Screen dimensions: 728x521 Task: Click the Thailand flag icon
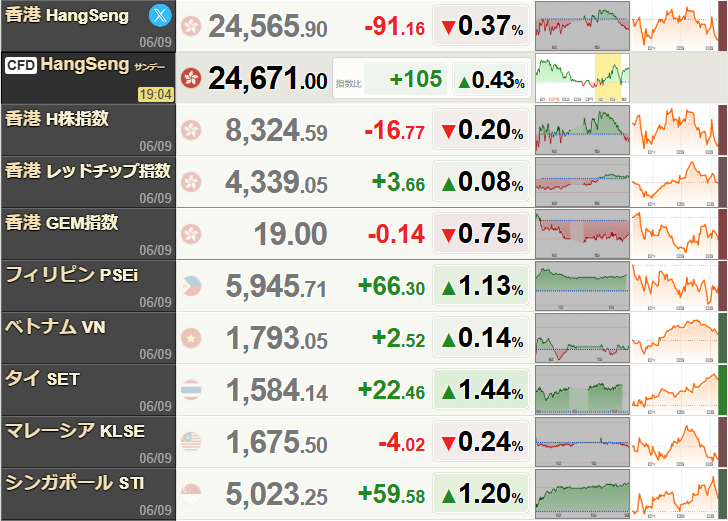(x=191, y=390)
